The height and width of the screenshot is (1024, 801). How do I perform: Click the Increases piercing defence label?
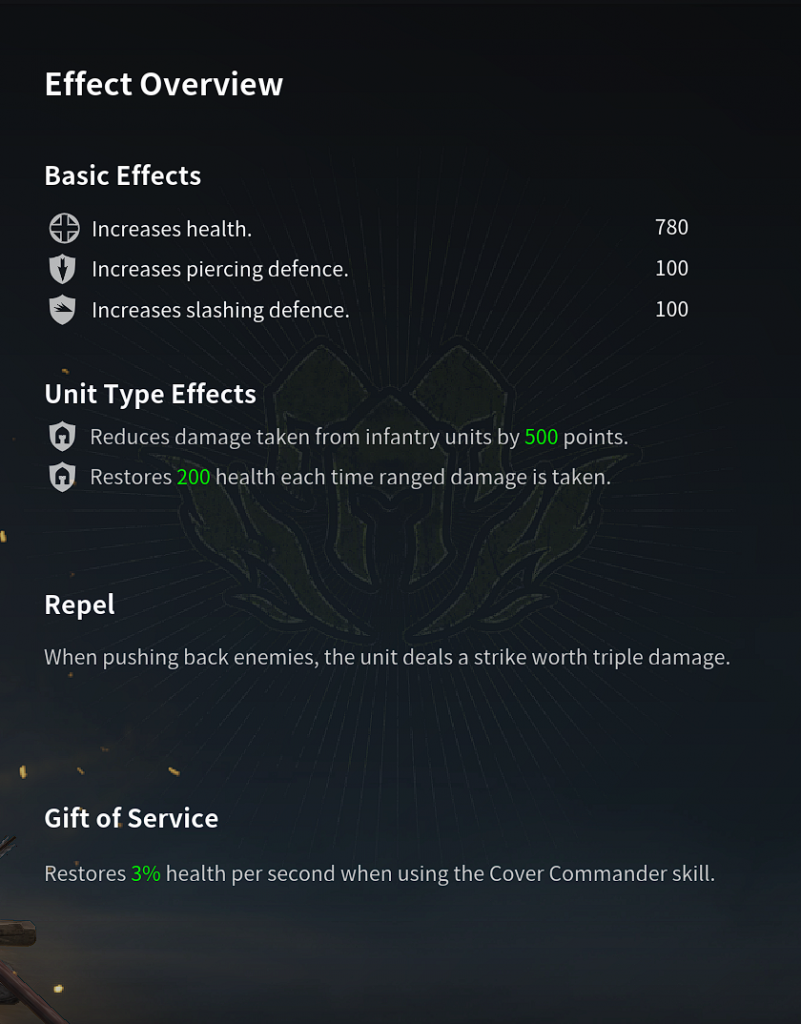tap(220, 270)
